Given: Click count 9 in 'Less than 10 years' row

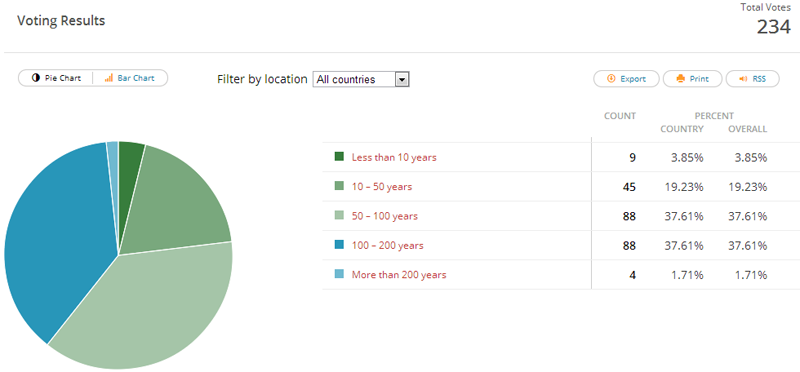Looking at the screenshot, I should (x=633, y=158).
